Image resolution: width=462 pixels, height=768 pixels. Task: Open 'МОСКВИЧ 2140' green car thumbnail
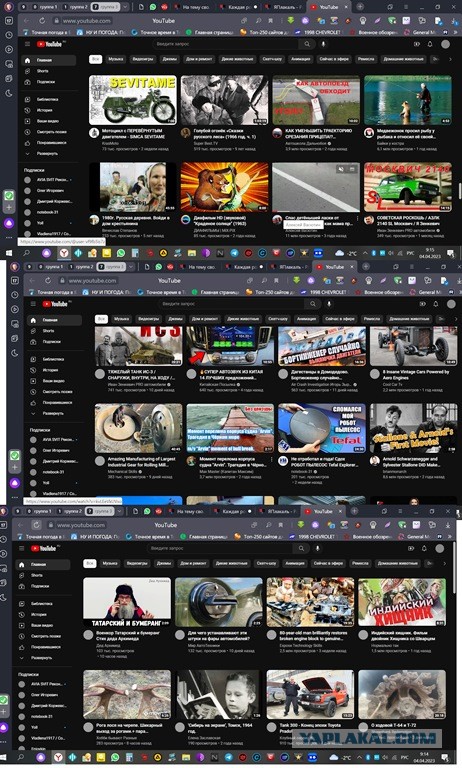coord(408,187)
